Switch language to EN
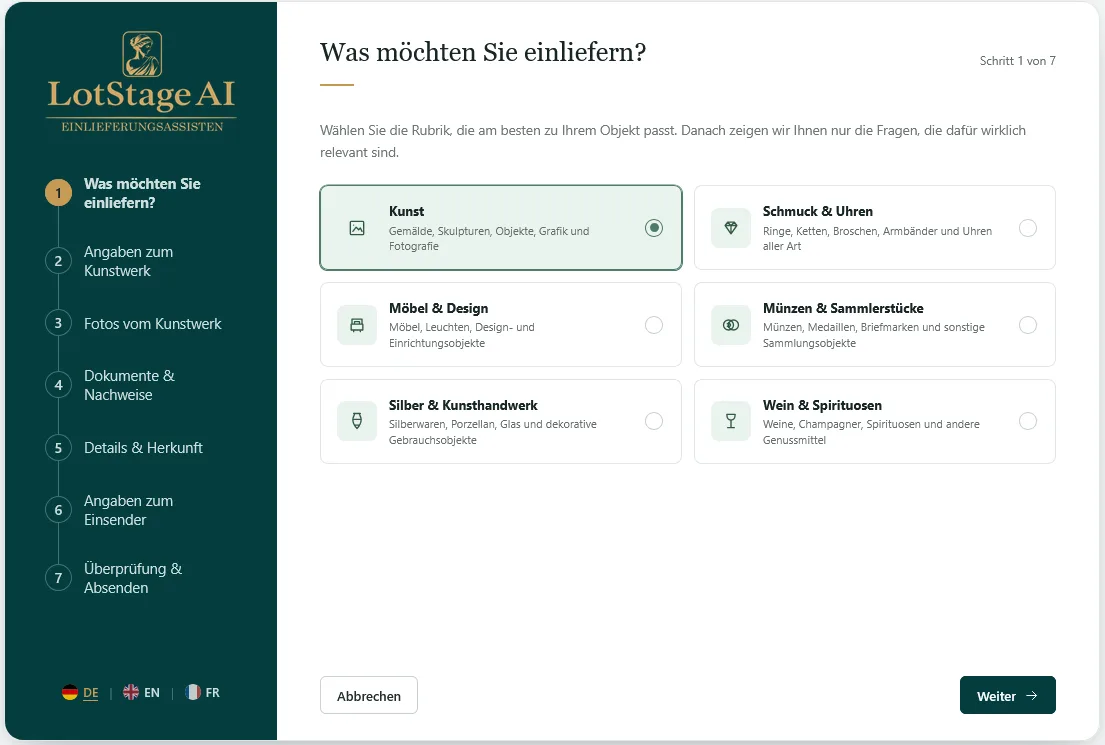The height and width of the screenshot is (745, 1105). (x=152, y=693)
